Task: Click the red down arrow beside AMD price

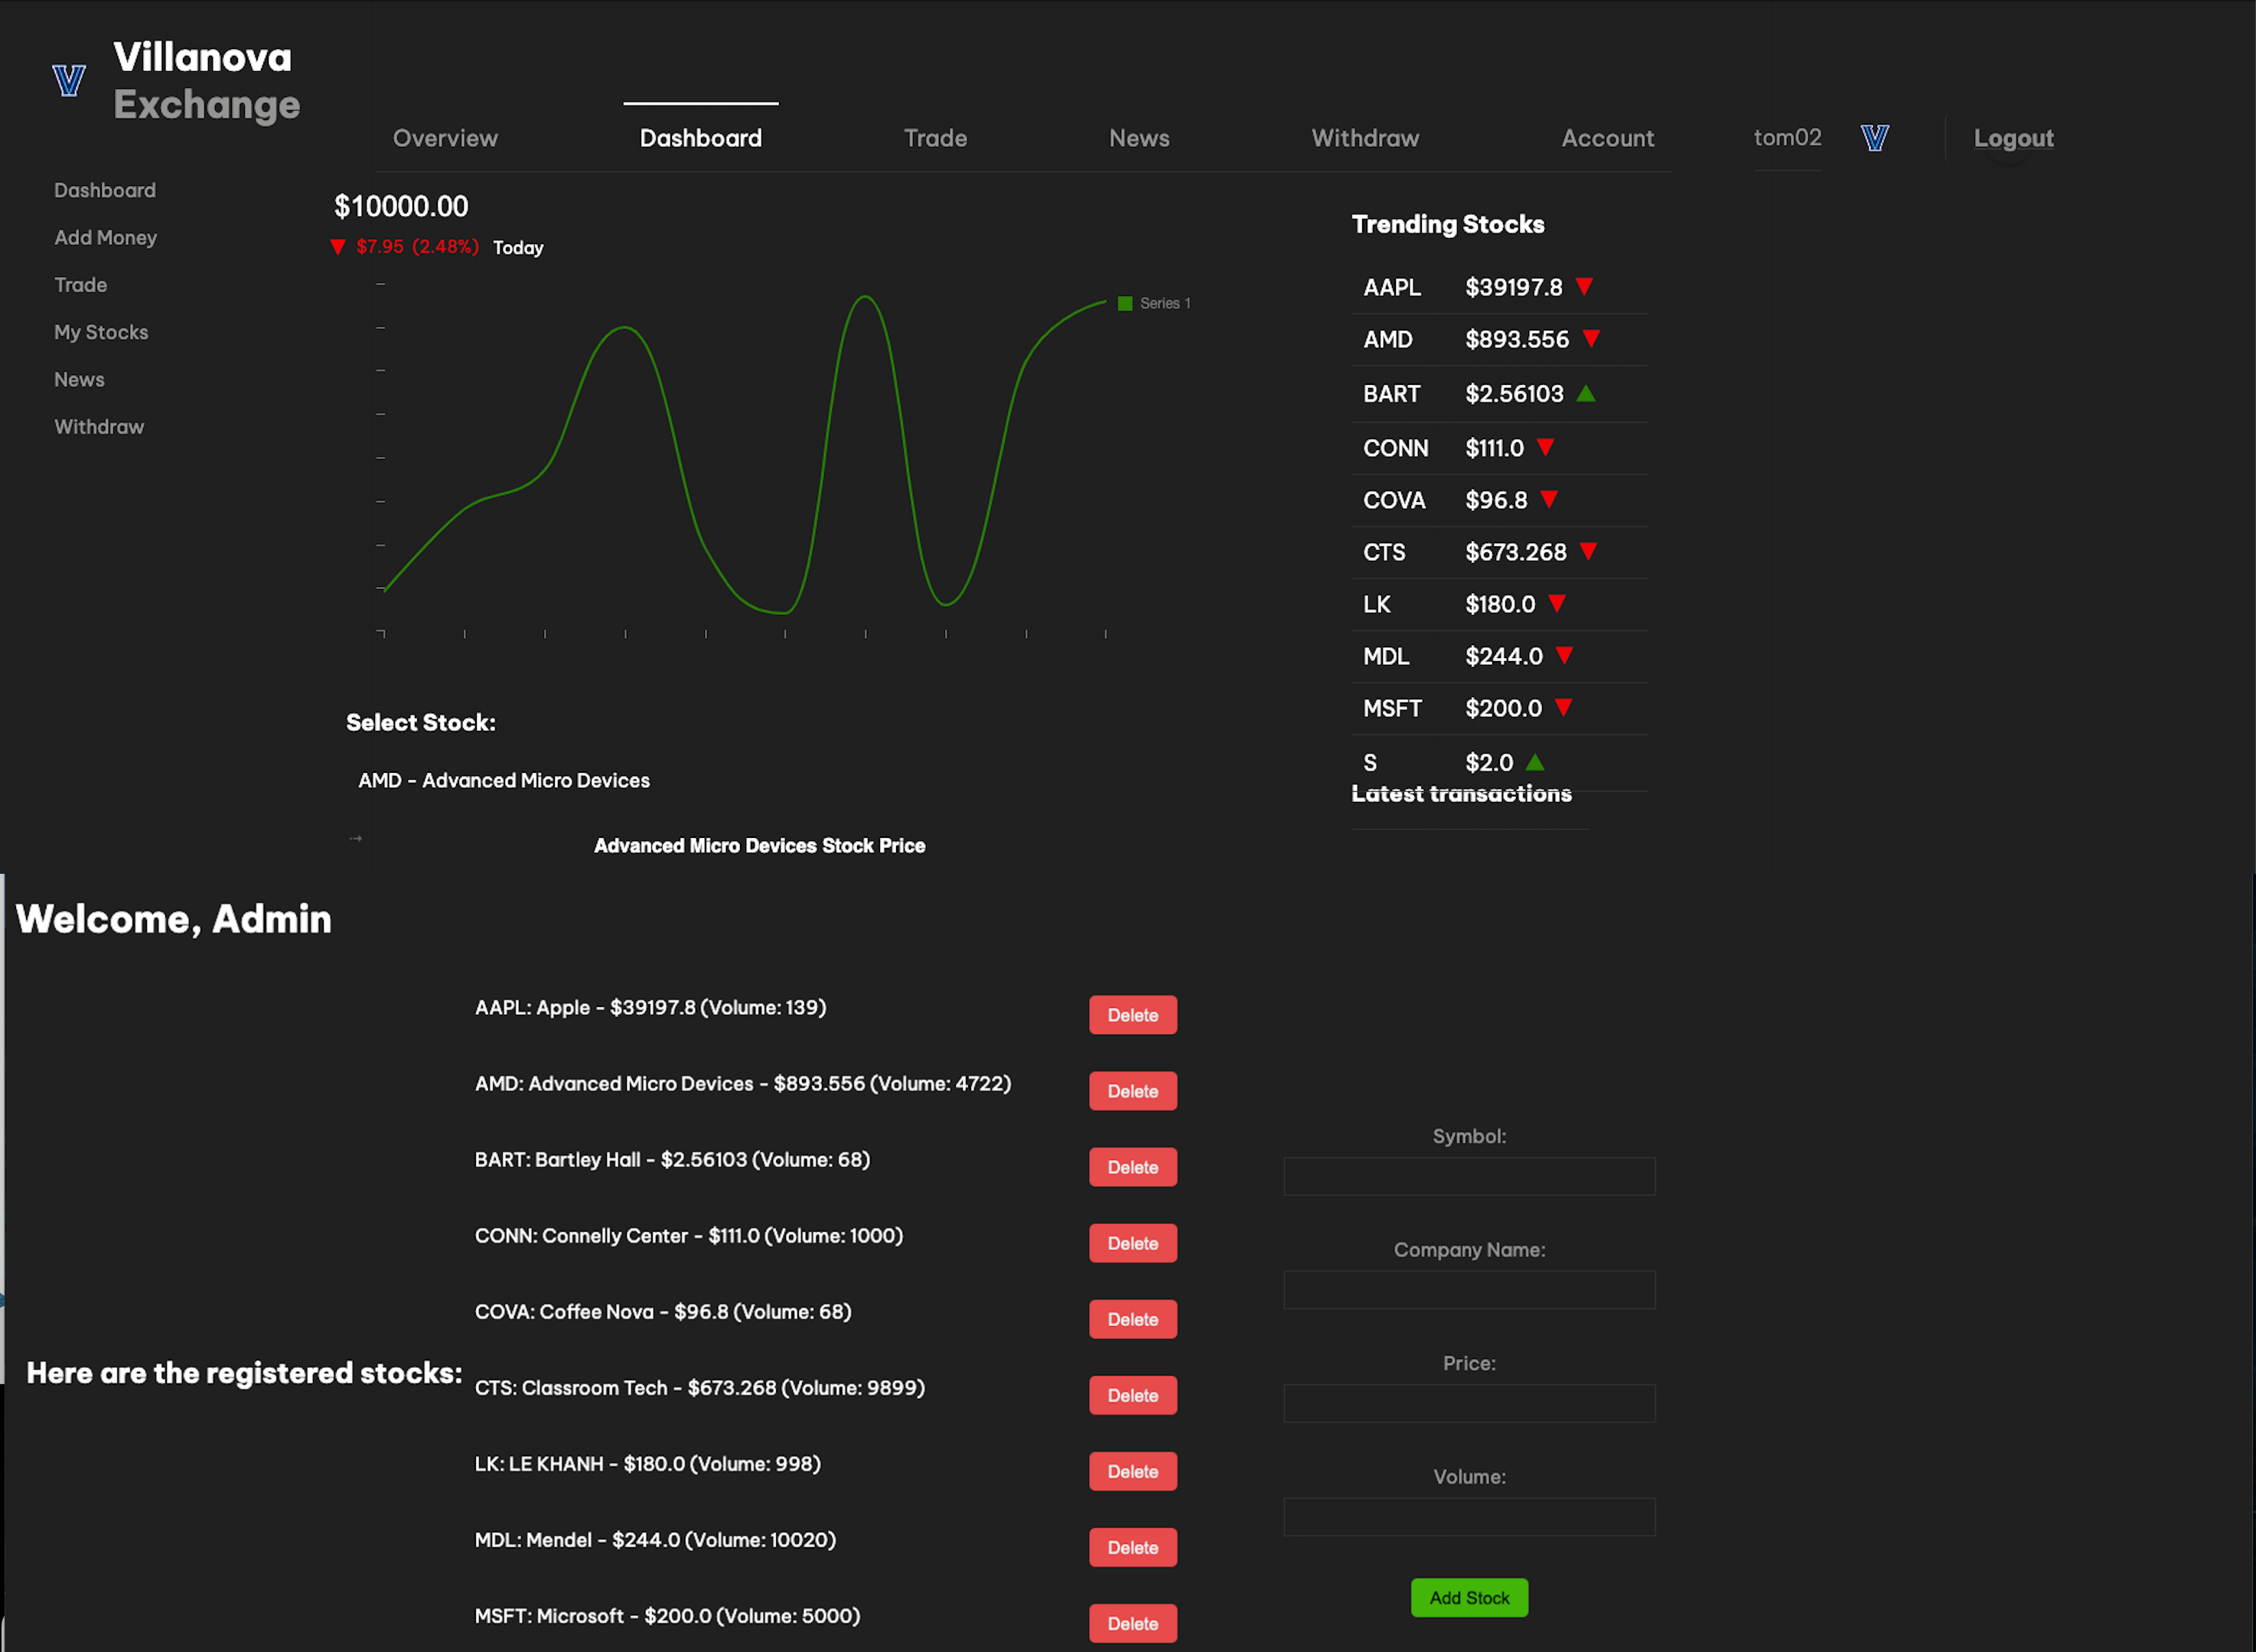Action: tap(1591, 339)
